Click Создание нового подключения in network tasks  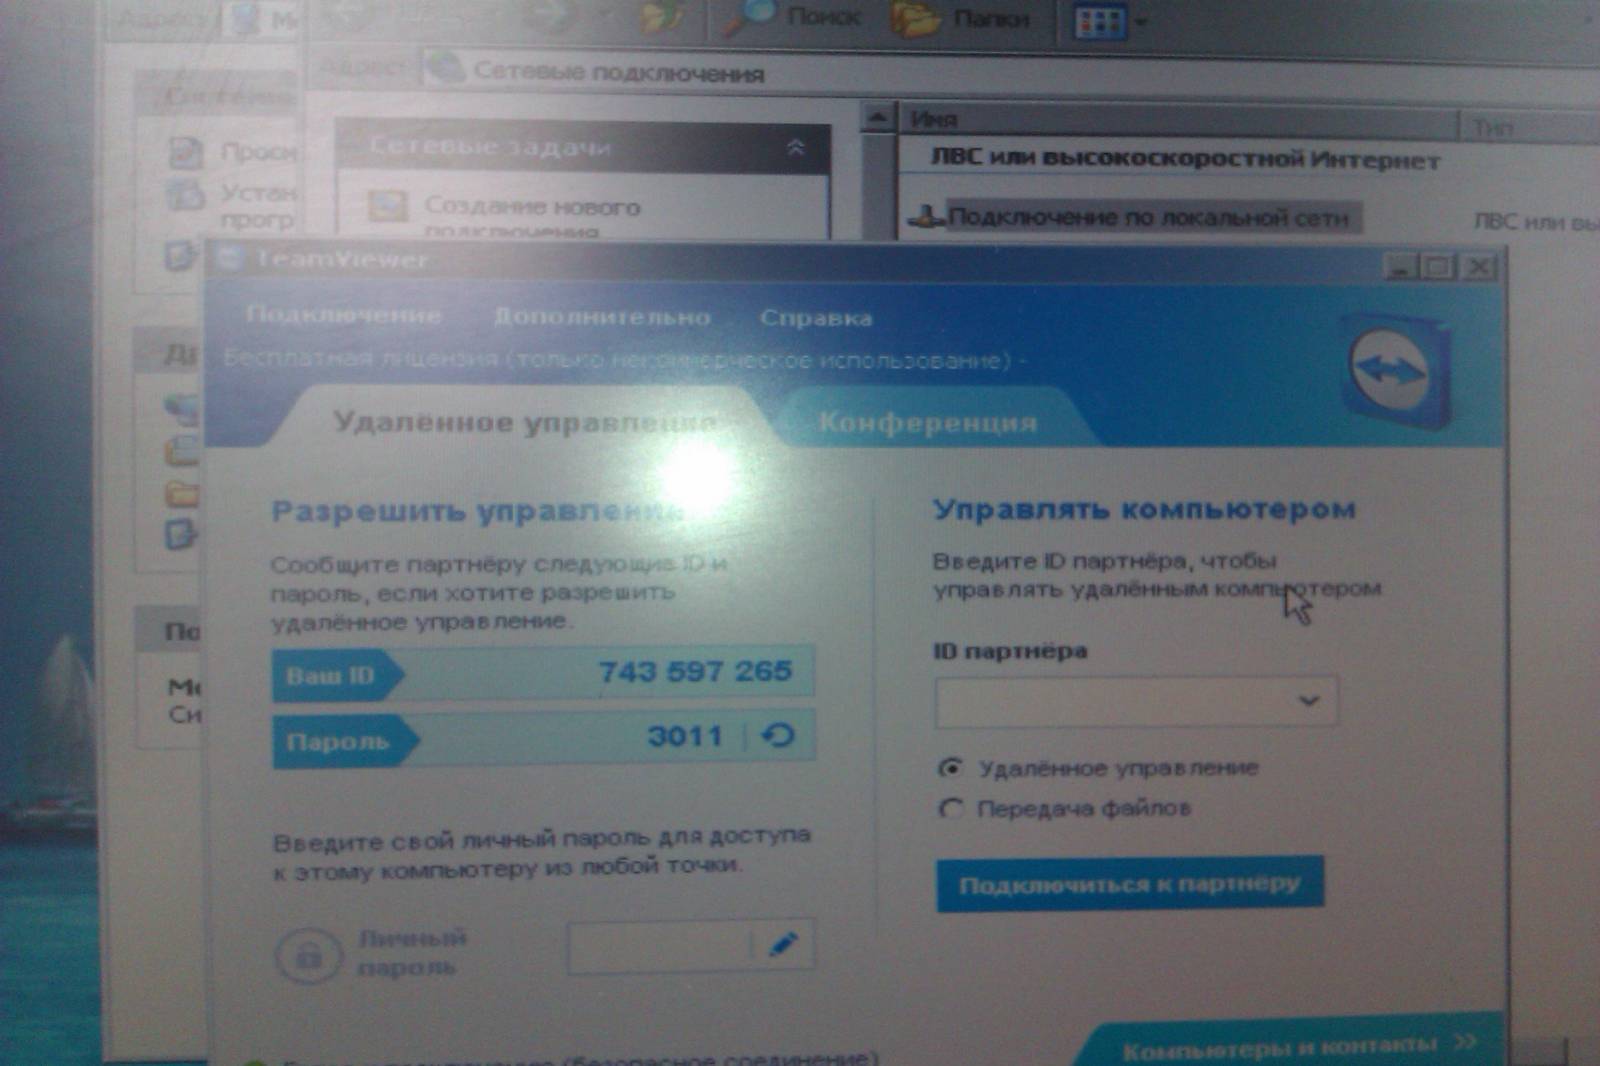[x=532, y=217]
